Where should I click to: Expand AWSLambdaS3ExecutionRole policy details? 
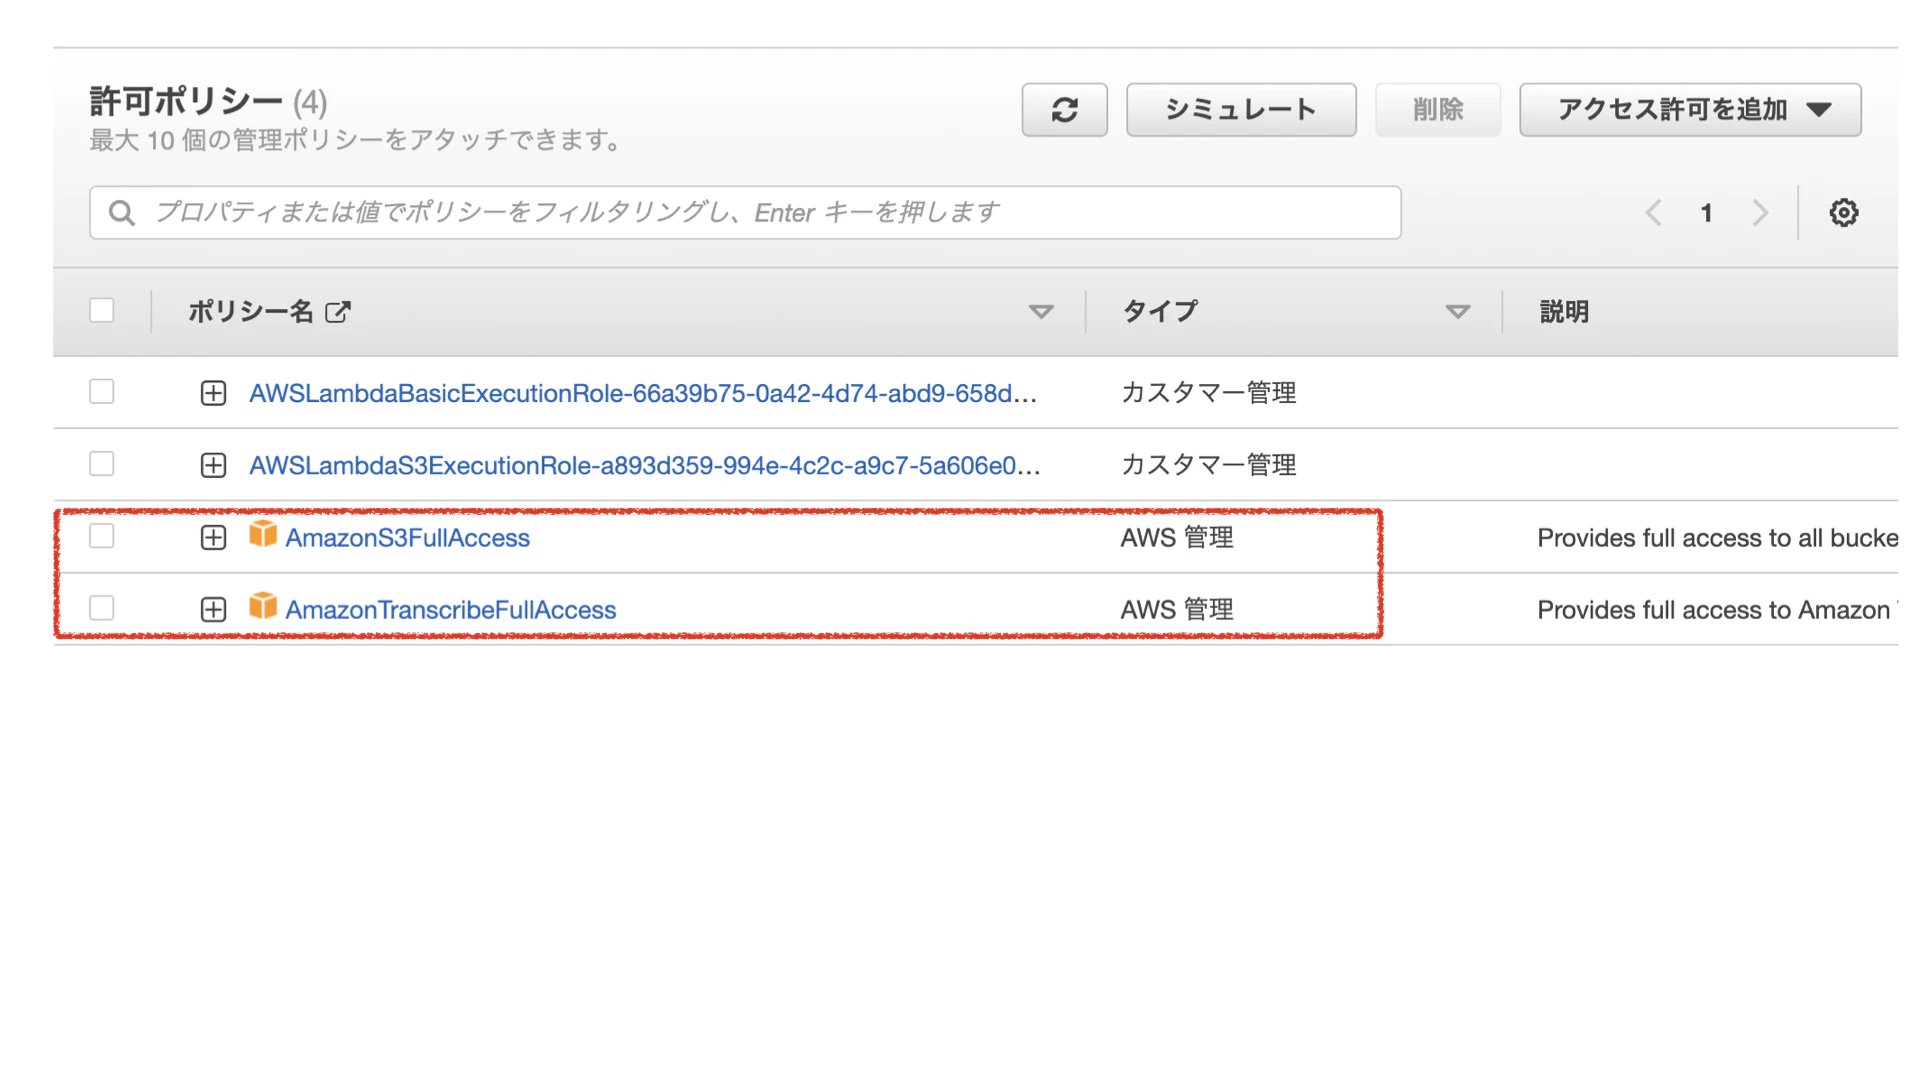coord(213,465)
